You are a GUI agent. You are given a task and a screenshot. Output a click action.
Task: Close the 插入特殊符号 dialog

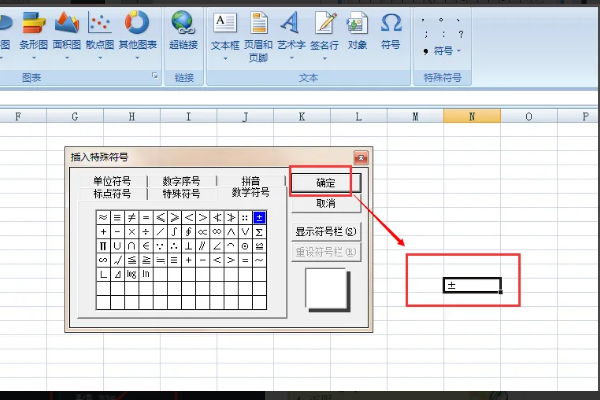coord(361,157)
